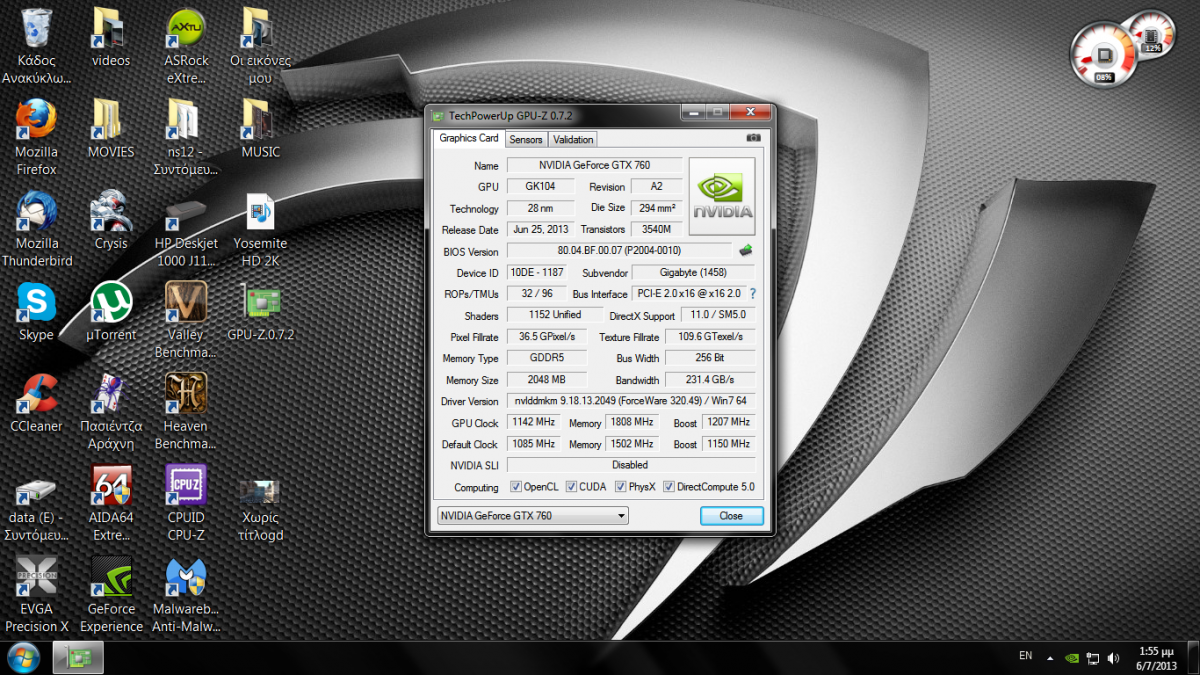The image size is (1200, 675).
Task: Open the Windows Start menu
Action: [22, 657]
